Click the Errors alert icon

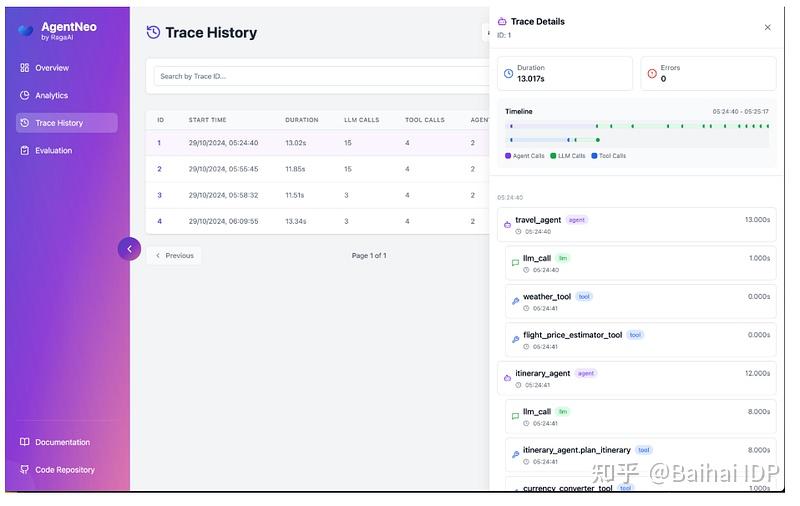[652, 73]
